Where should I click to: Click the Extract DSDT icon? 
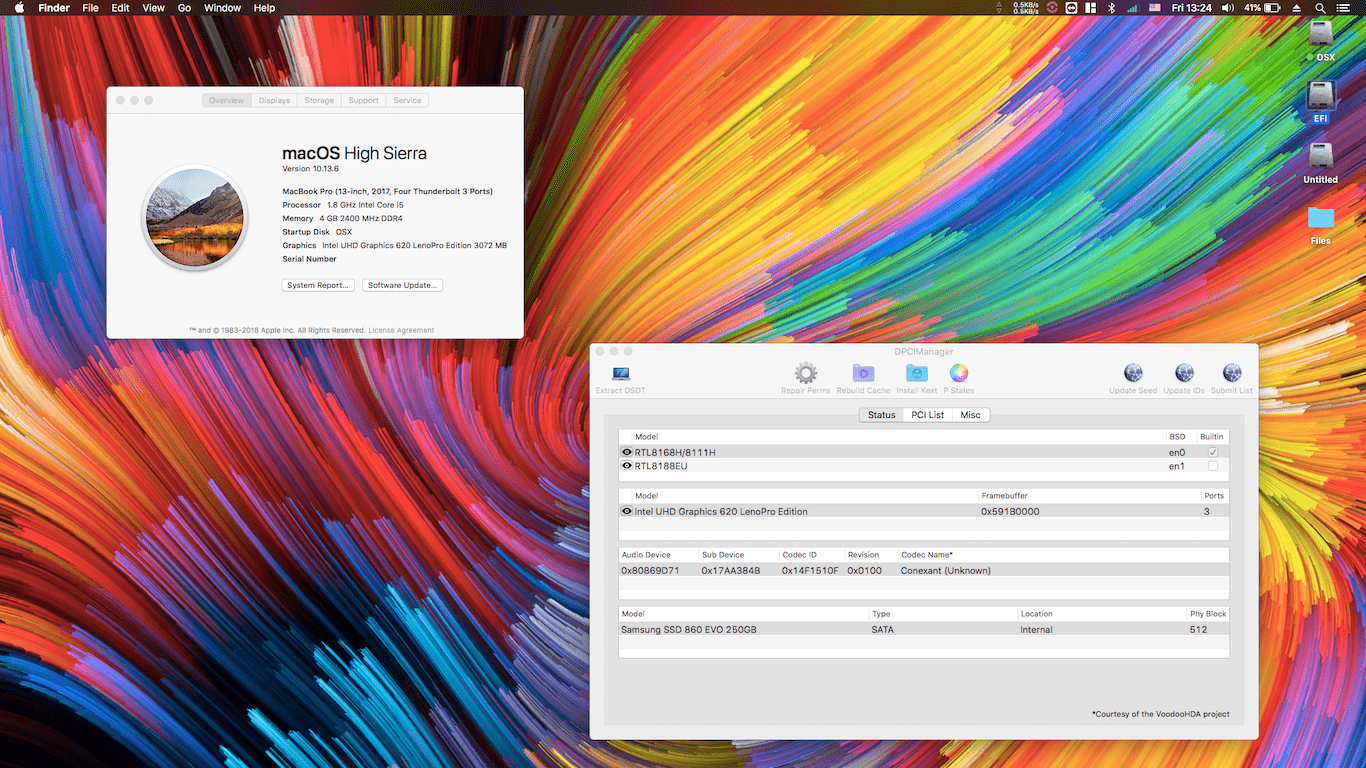[x=620, y=375]
